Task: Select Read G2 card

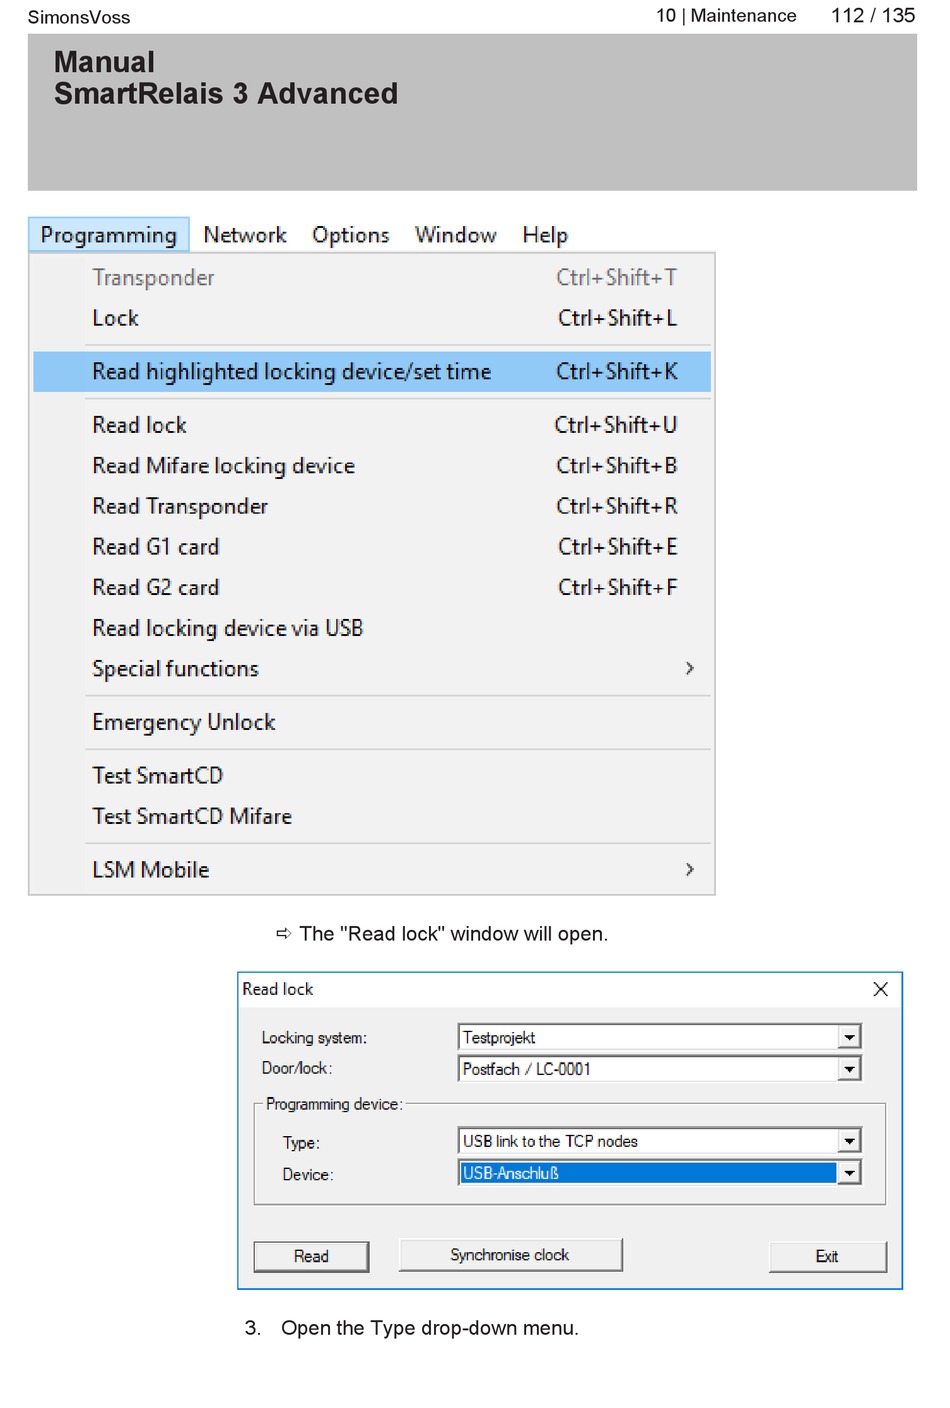Action: point(372,587)
